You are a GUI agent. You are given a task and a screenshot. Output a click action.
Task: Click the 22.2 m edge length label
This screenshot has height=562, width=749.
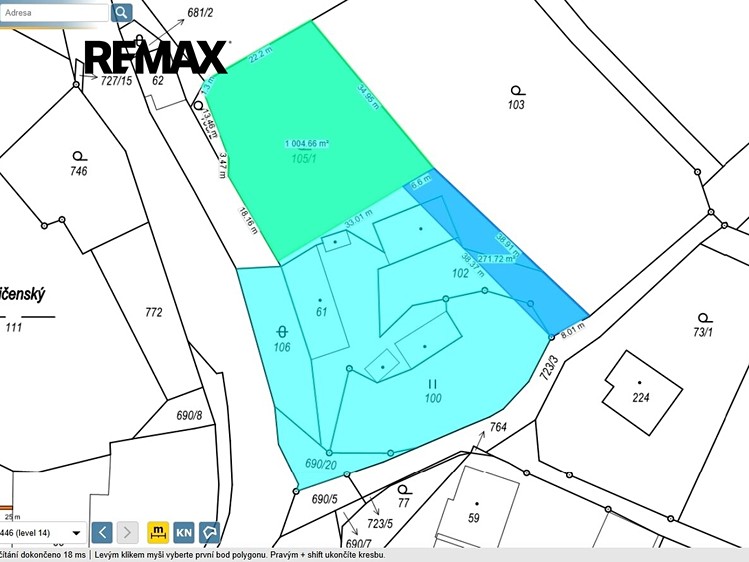(x=261, y=55)
